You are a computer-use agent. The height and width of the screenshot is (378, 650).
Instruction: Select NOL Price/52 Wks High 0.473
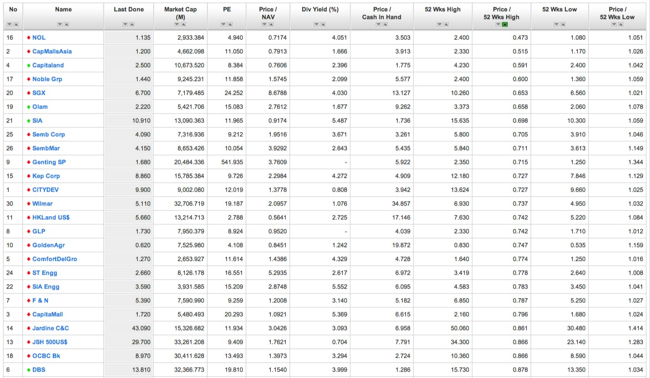click(x=520, y=37)
